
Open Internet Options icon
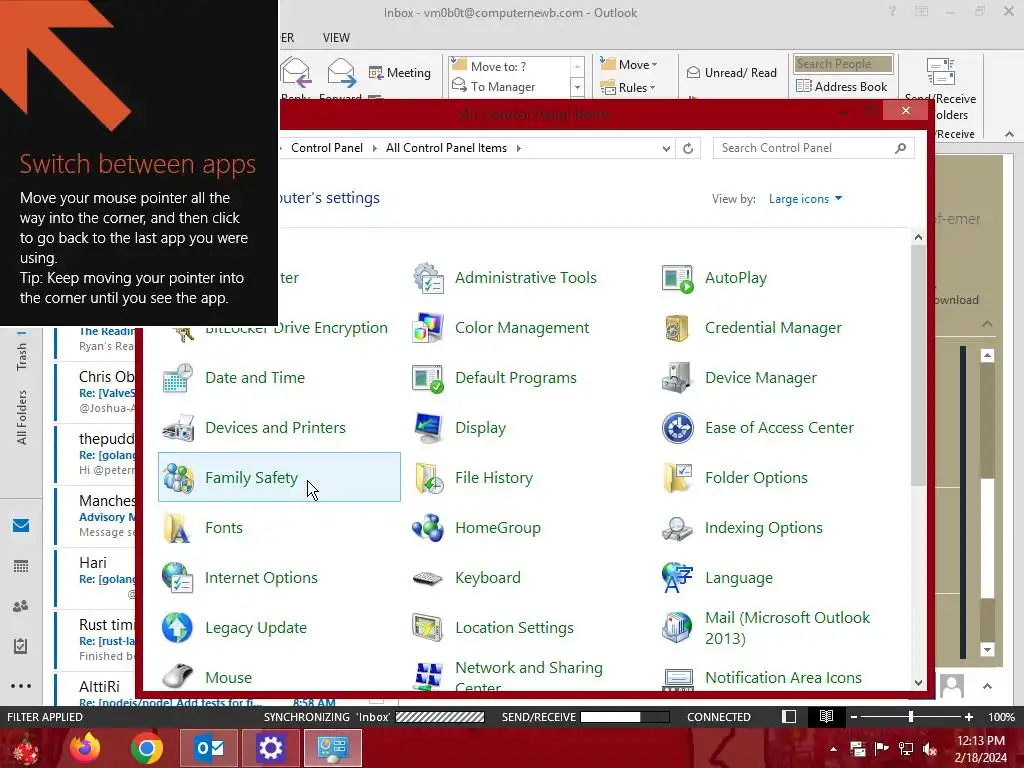178,578
